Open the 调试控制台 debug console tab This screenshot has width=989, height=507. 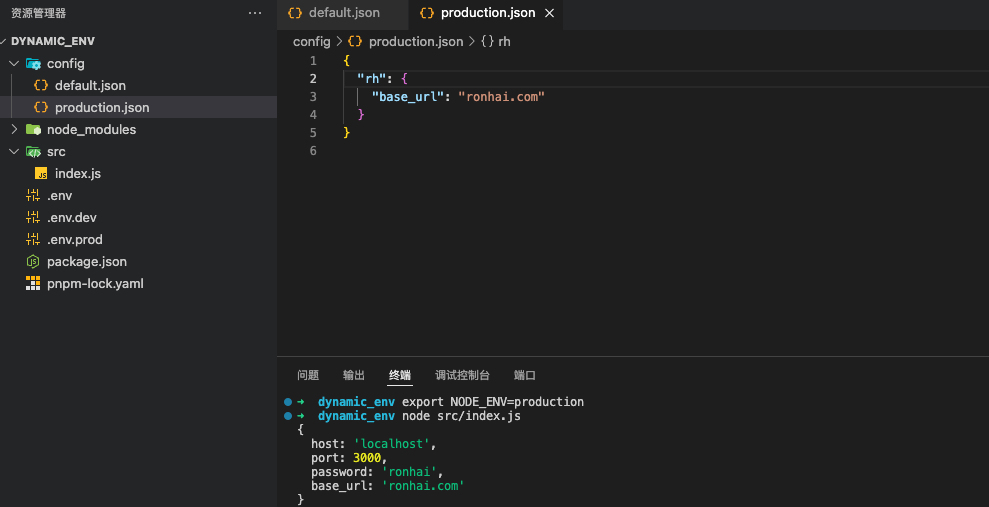point(462,375)
